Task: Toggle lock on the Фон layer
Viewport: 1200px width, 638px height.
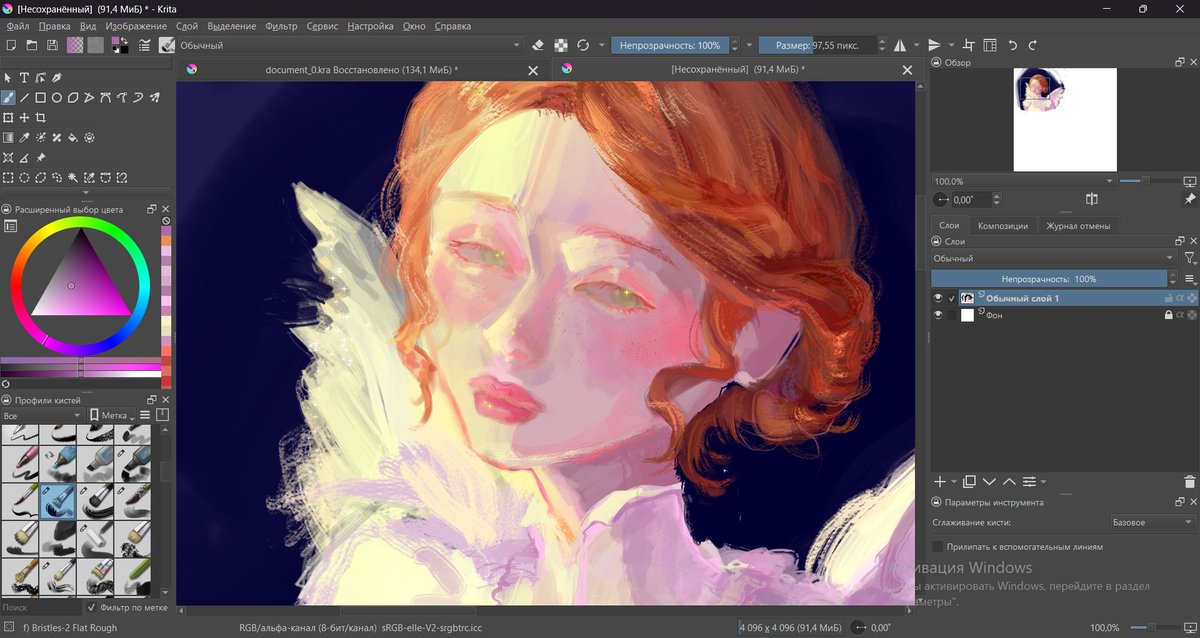Action: pyautogui.click(x=1168, y=315)
